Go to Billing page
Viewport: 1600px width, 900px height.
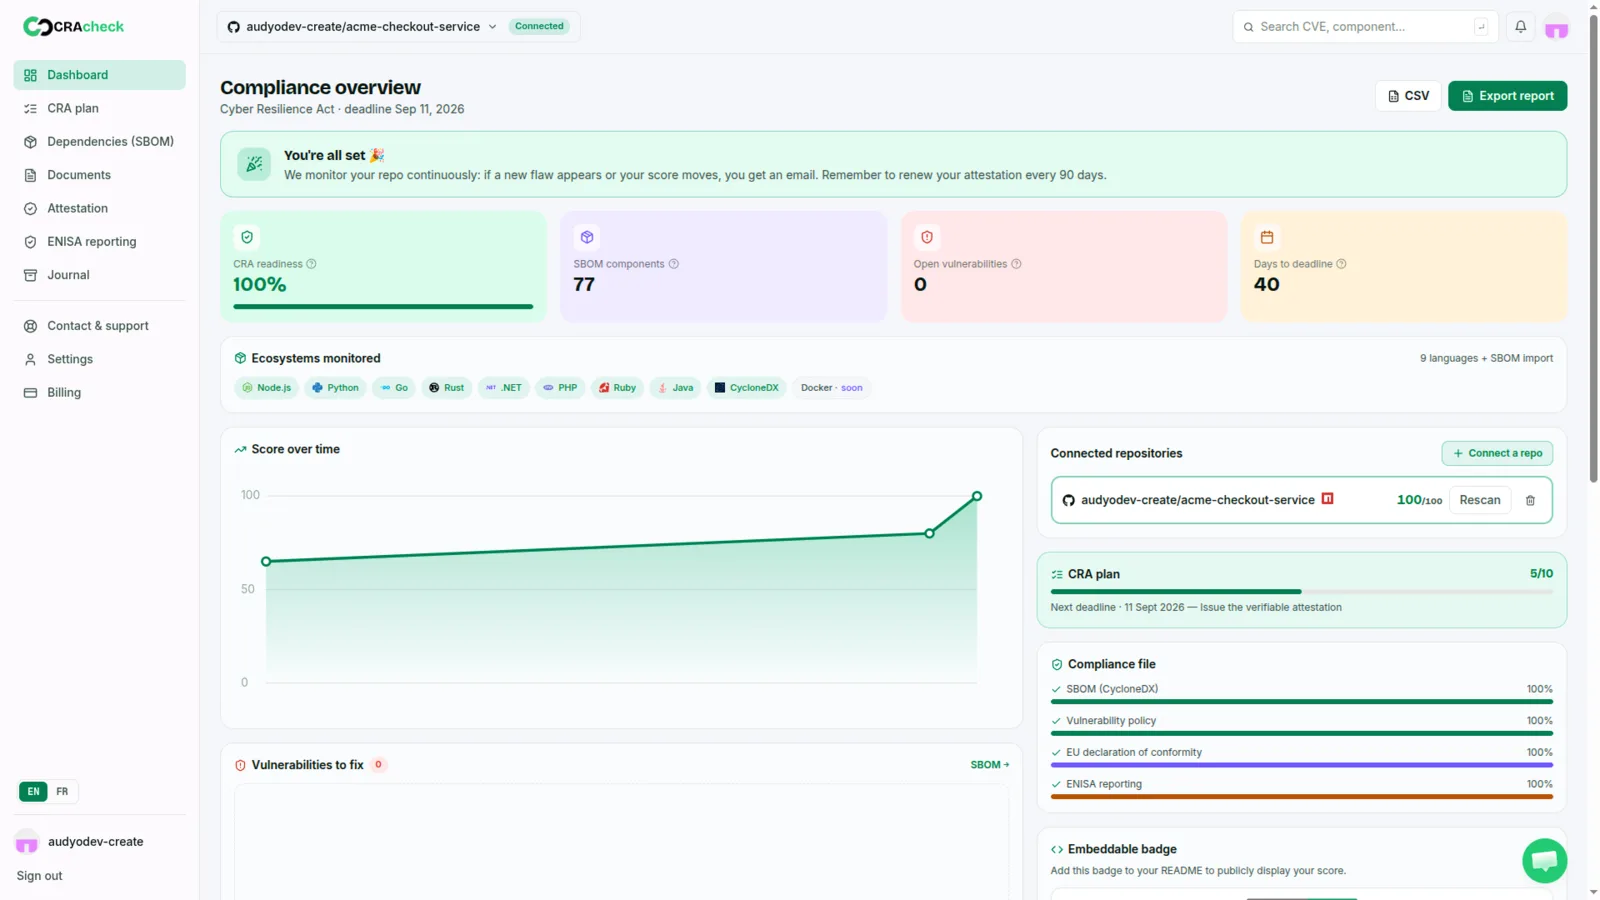tap(99, 393)
